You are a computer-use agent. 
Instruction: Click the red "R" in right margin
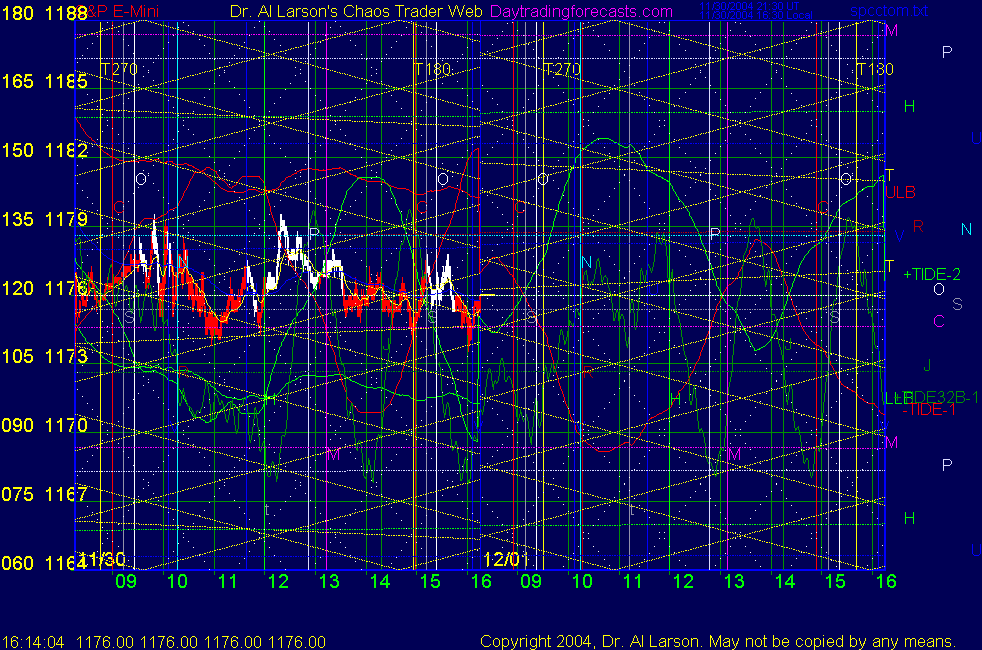(918, 226)
